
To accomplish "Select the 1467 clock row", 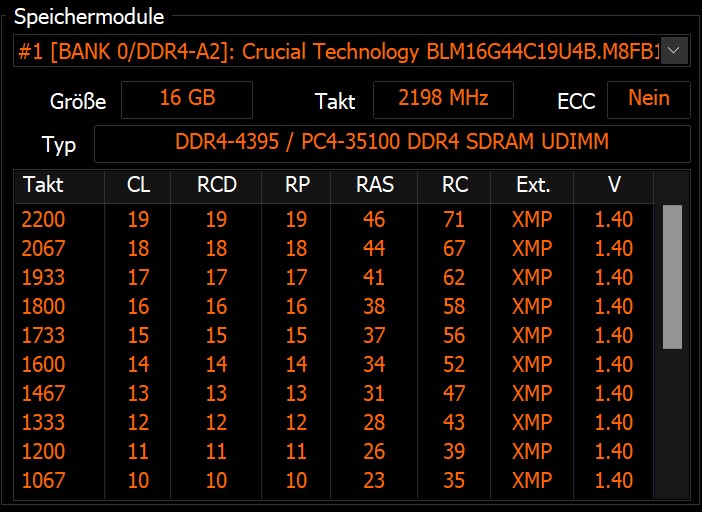I will [x=334, y=393].
